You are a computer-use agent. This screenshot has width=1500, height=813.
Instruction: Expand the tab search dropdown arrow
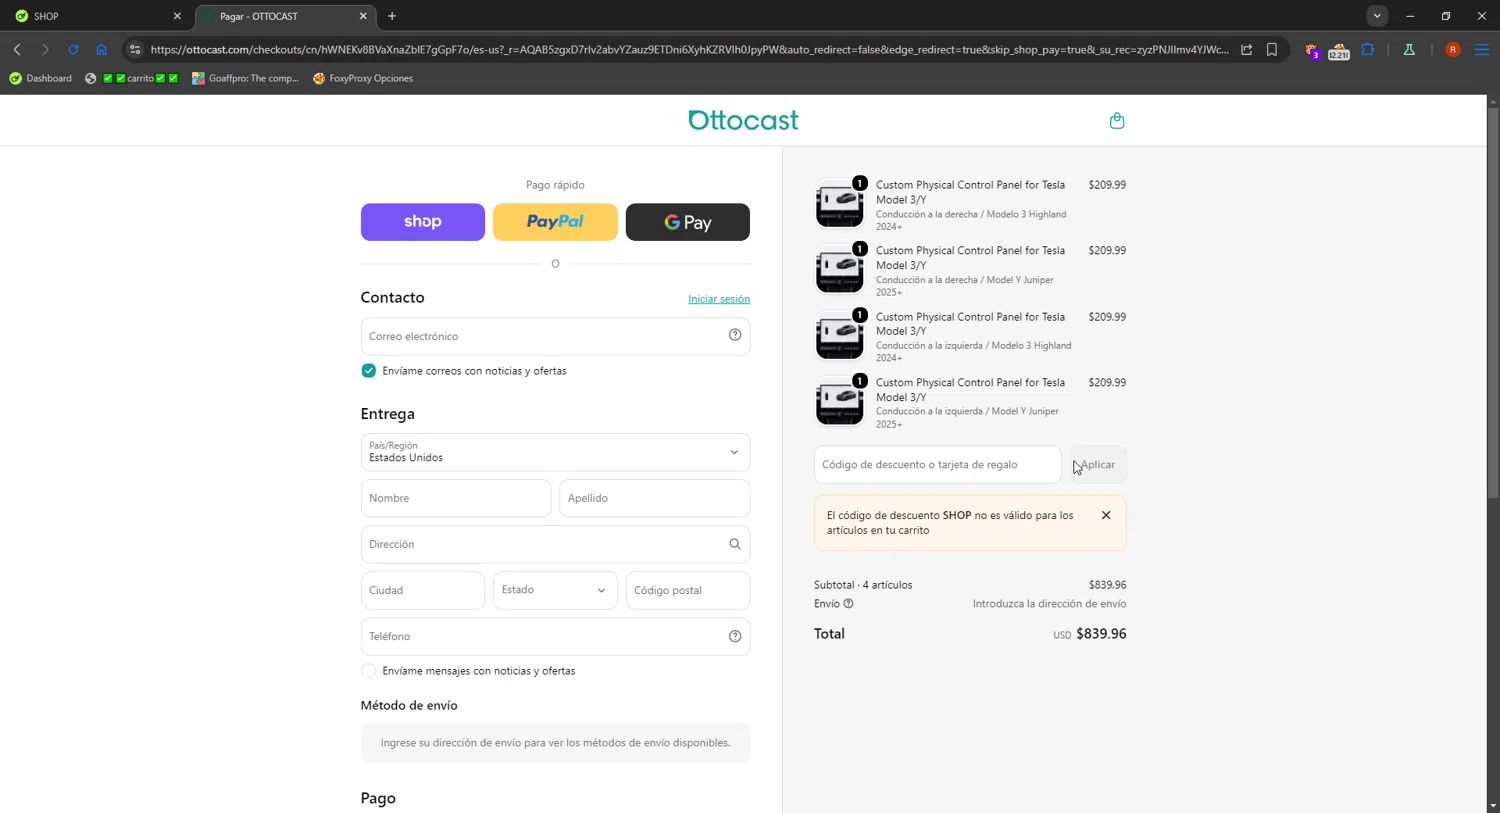tap(1377, 16)
